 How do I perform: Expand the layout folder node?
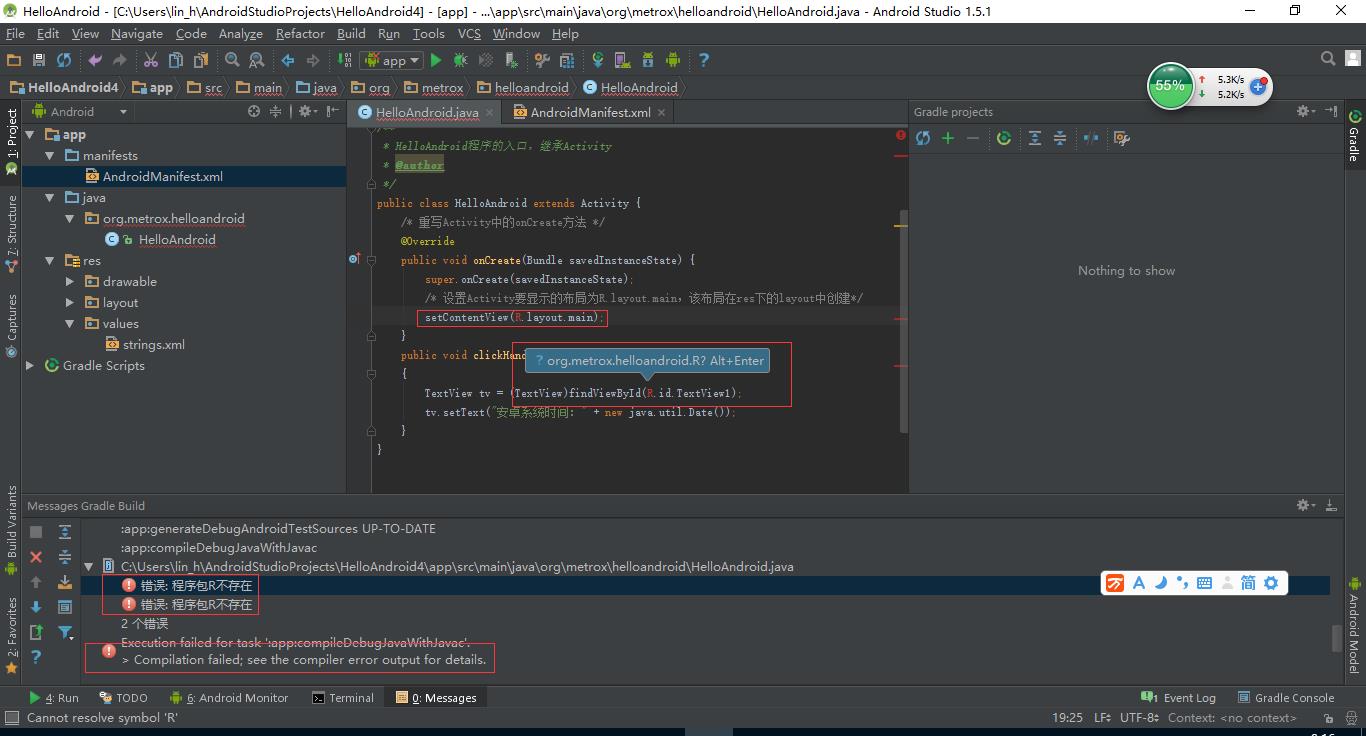tap(70, 303)
